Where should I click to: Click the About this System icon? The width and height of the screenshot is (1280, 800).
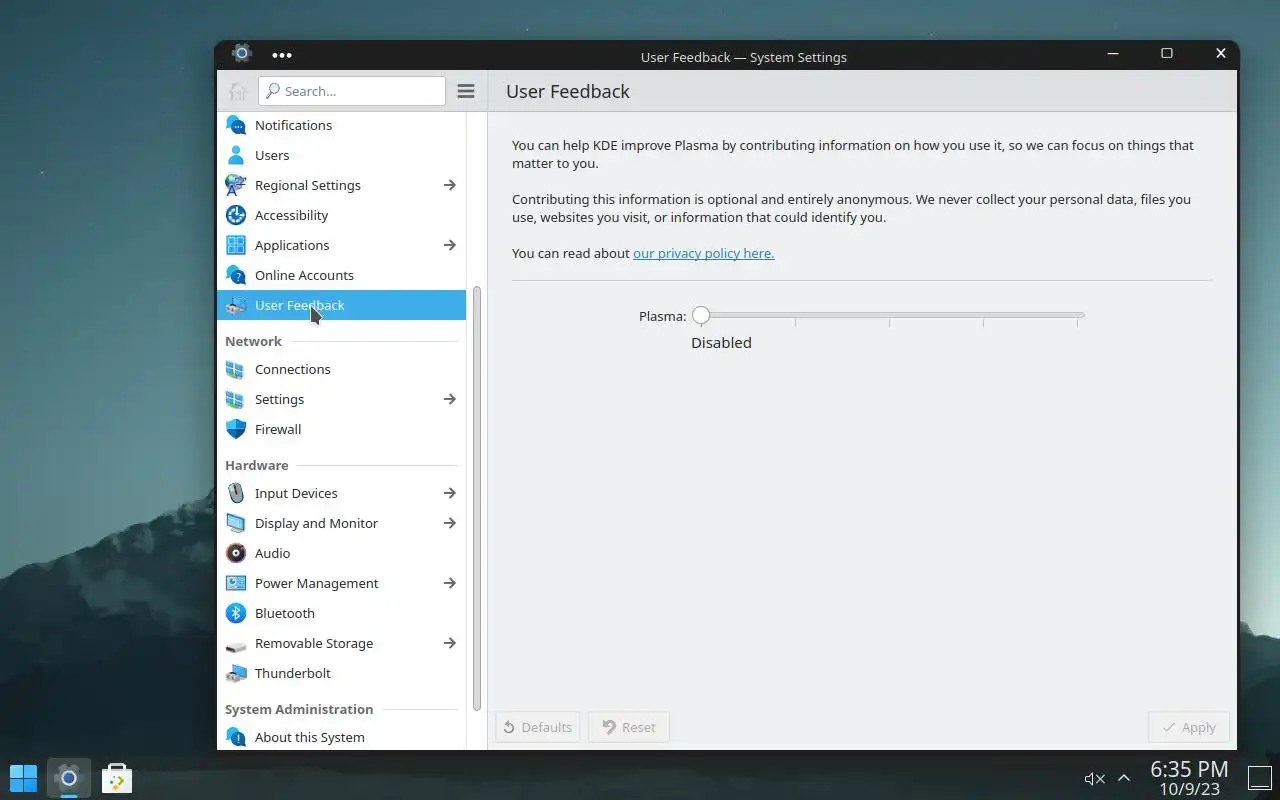click(236, 737)
